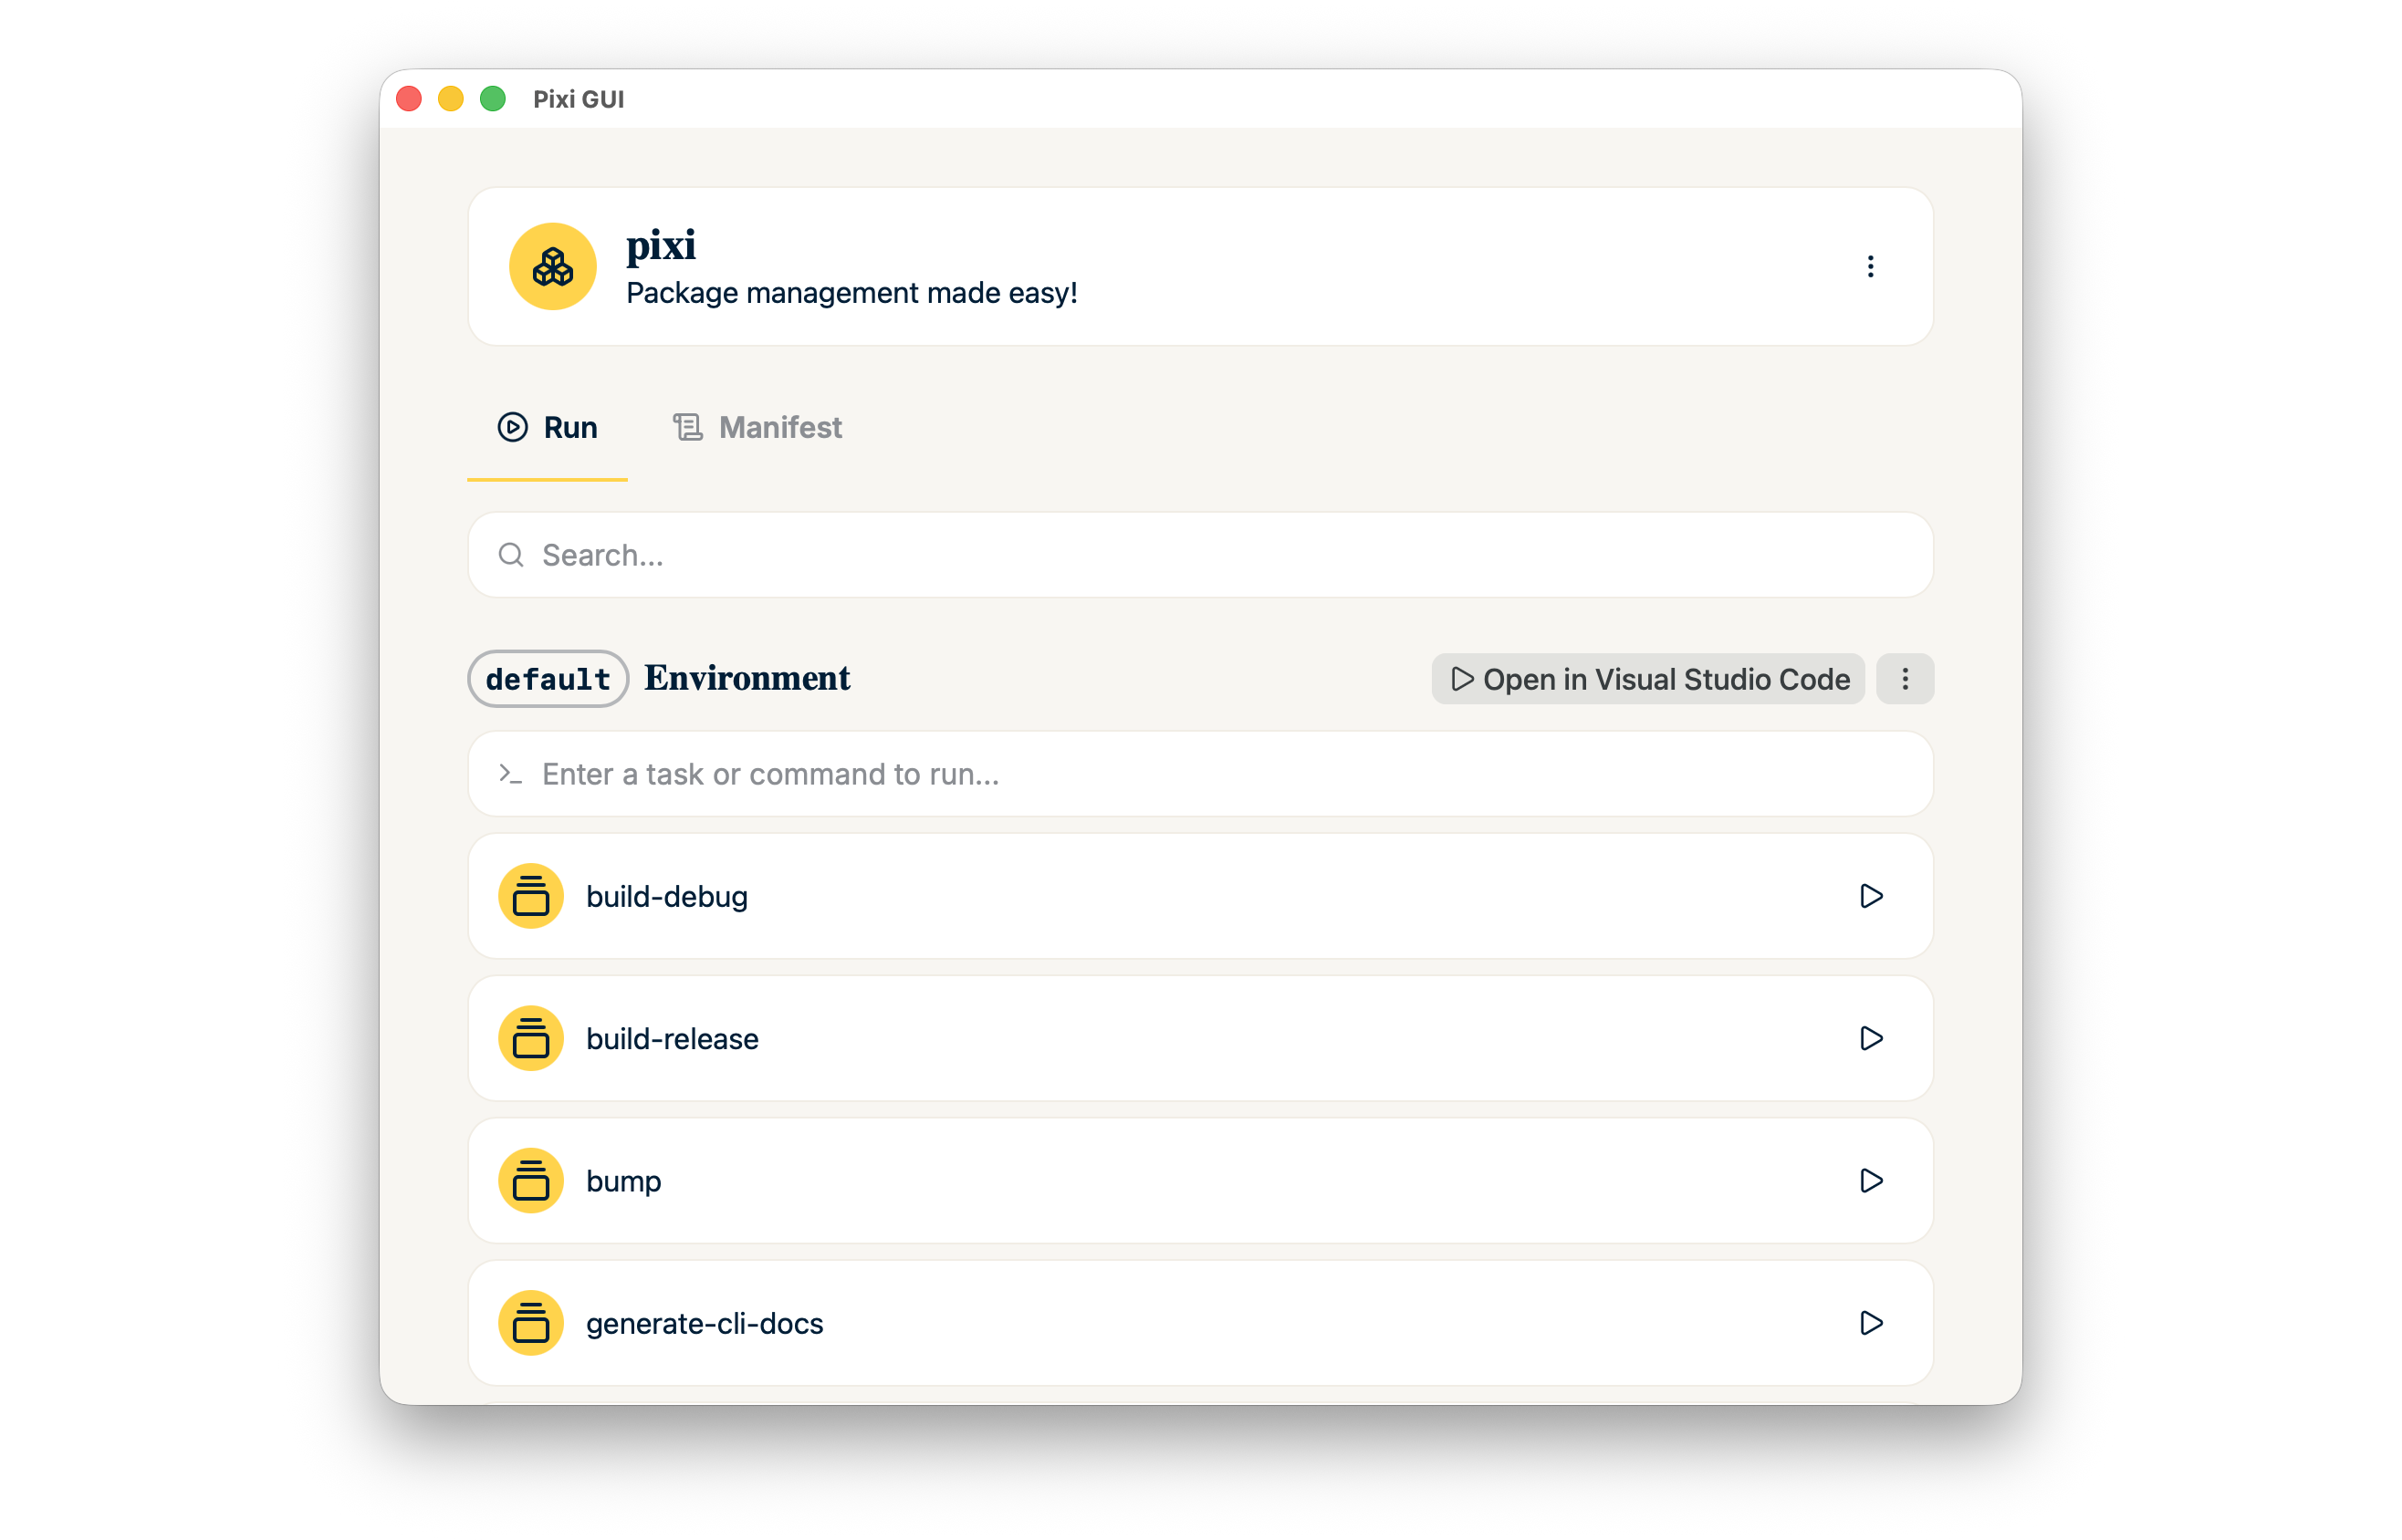Expand the environment options kebab menu
This screenshot has width=2402, height=1540.
(x=1905, y=679)
